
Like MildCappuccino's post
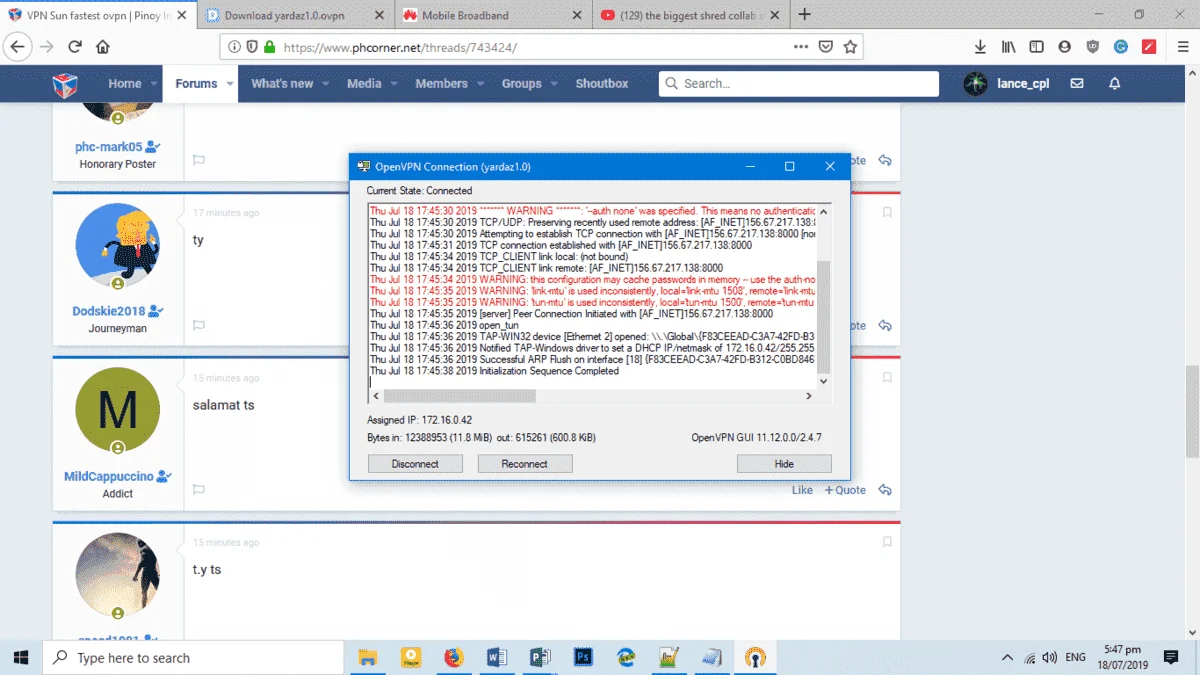click(802, 490)
